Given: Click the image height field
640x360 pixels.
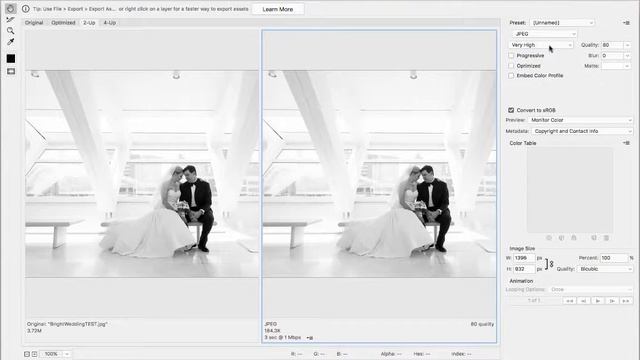Looking at the screenshot, I should coord(524,269).
